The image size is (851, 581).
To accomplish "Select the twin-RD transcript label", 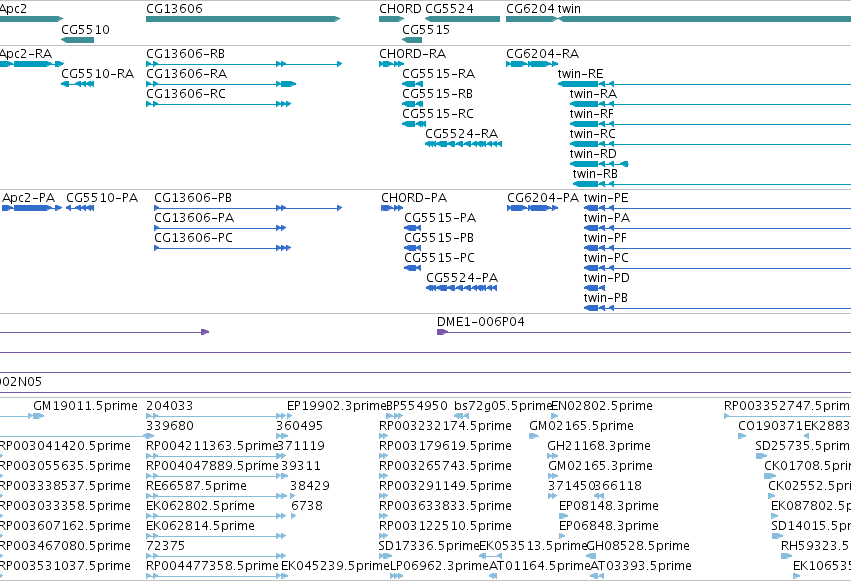I will [593, 154].
